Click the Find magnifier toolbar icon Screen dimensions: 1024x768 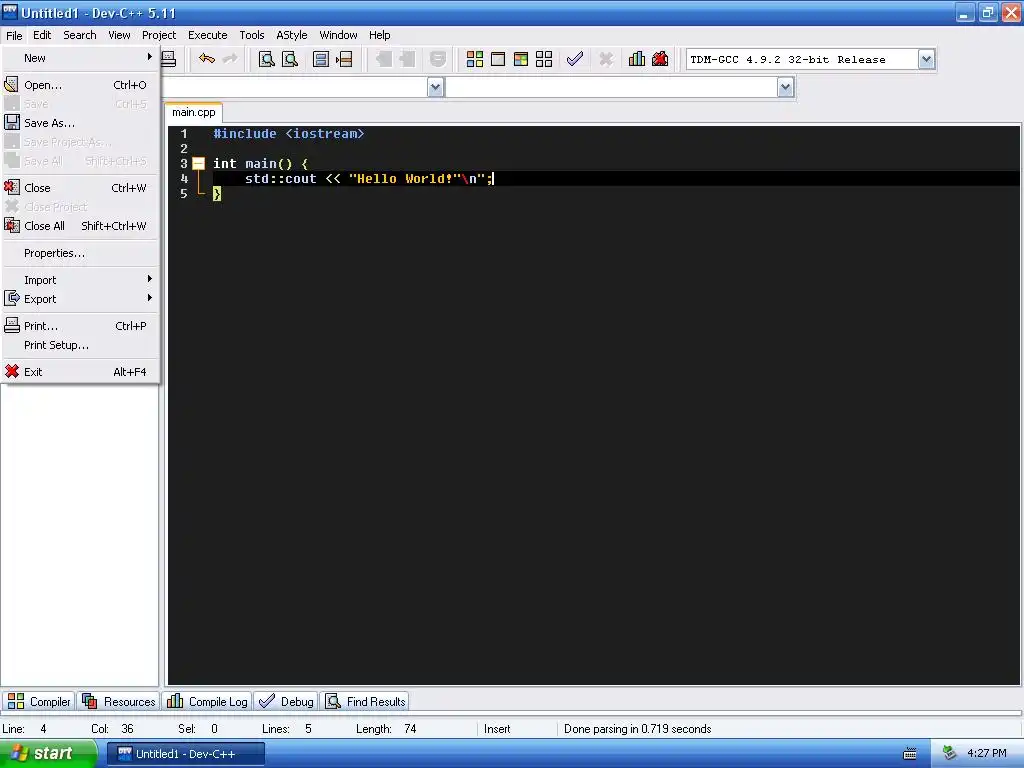coord(266,59)
